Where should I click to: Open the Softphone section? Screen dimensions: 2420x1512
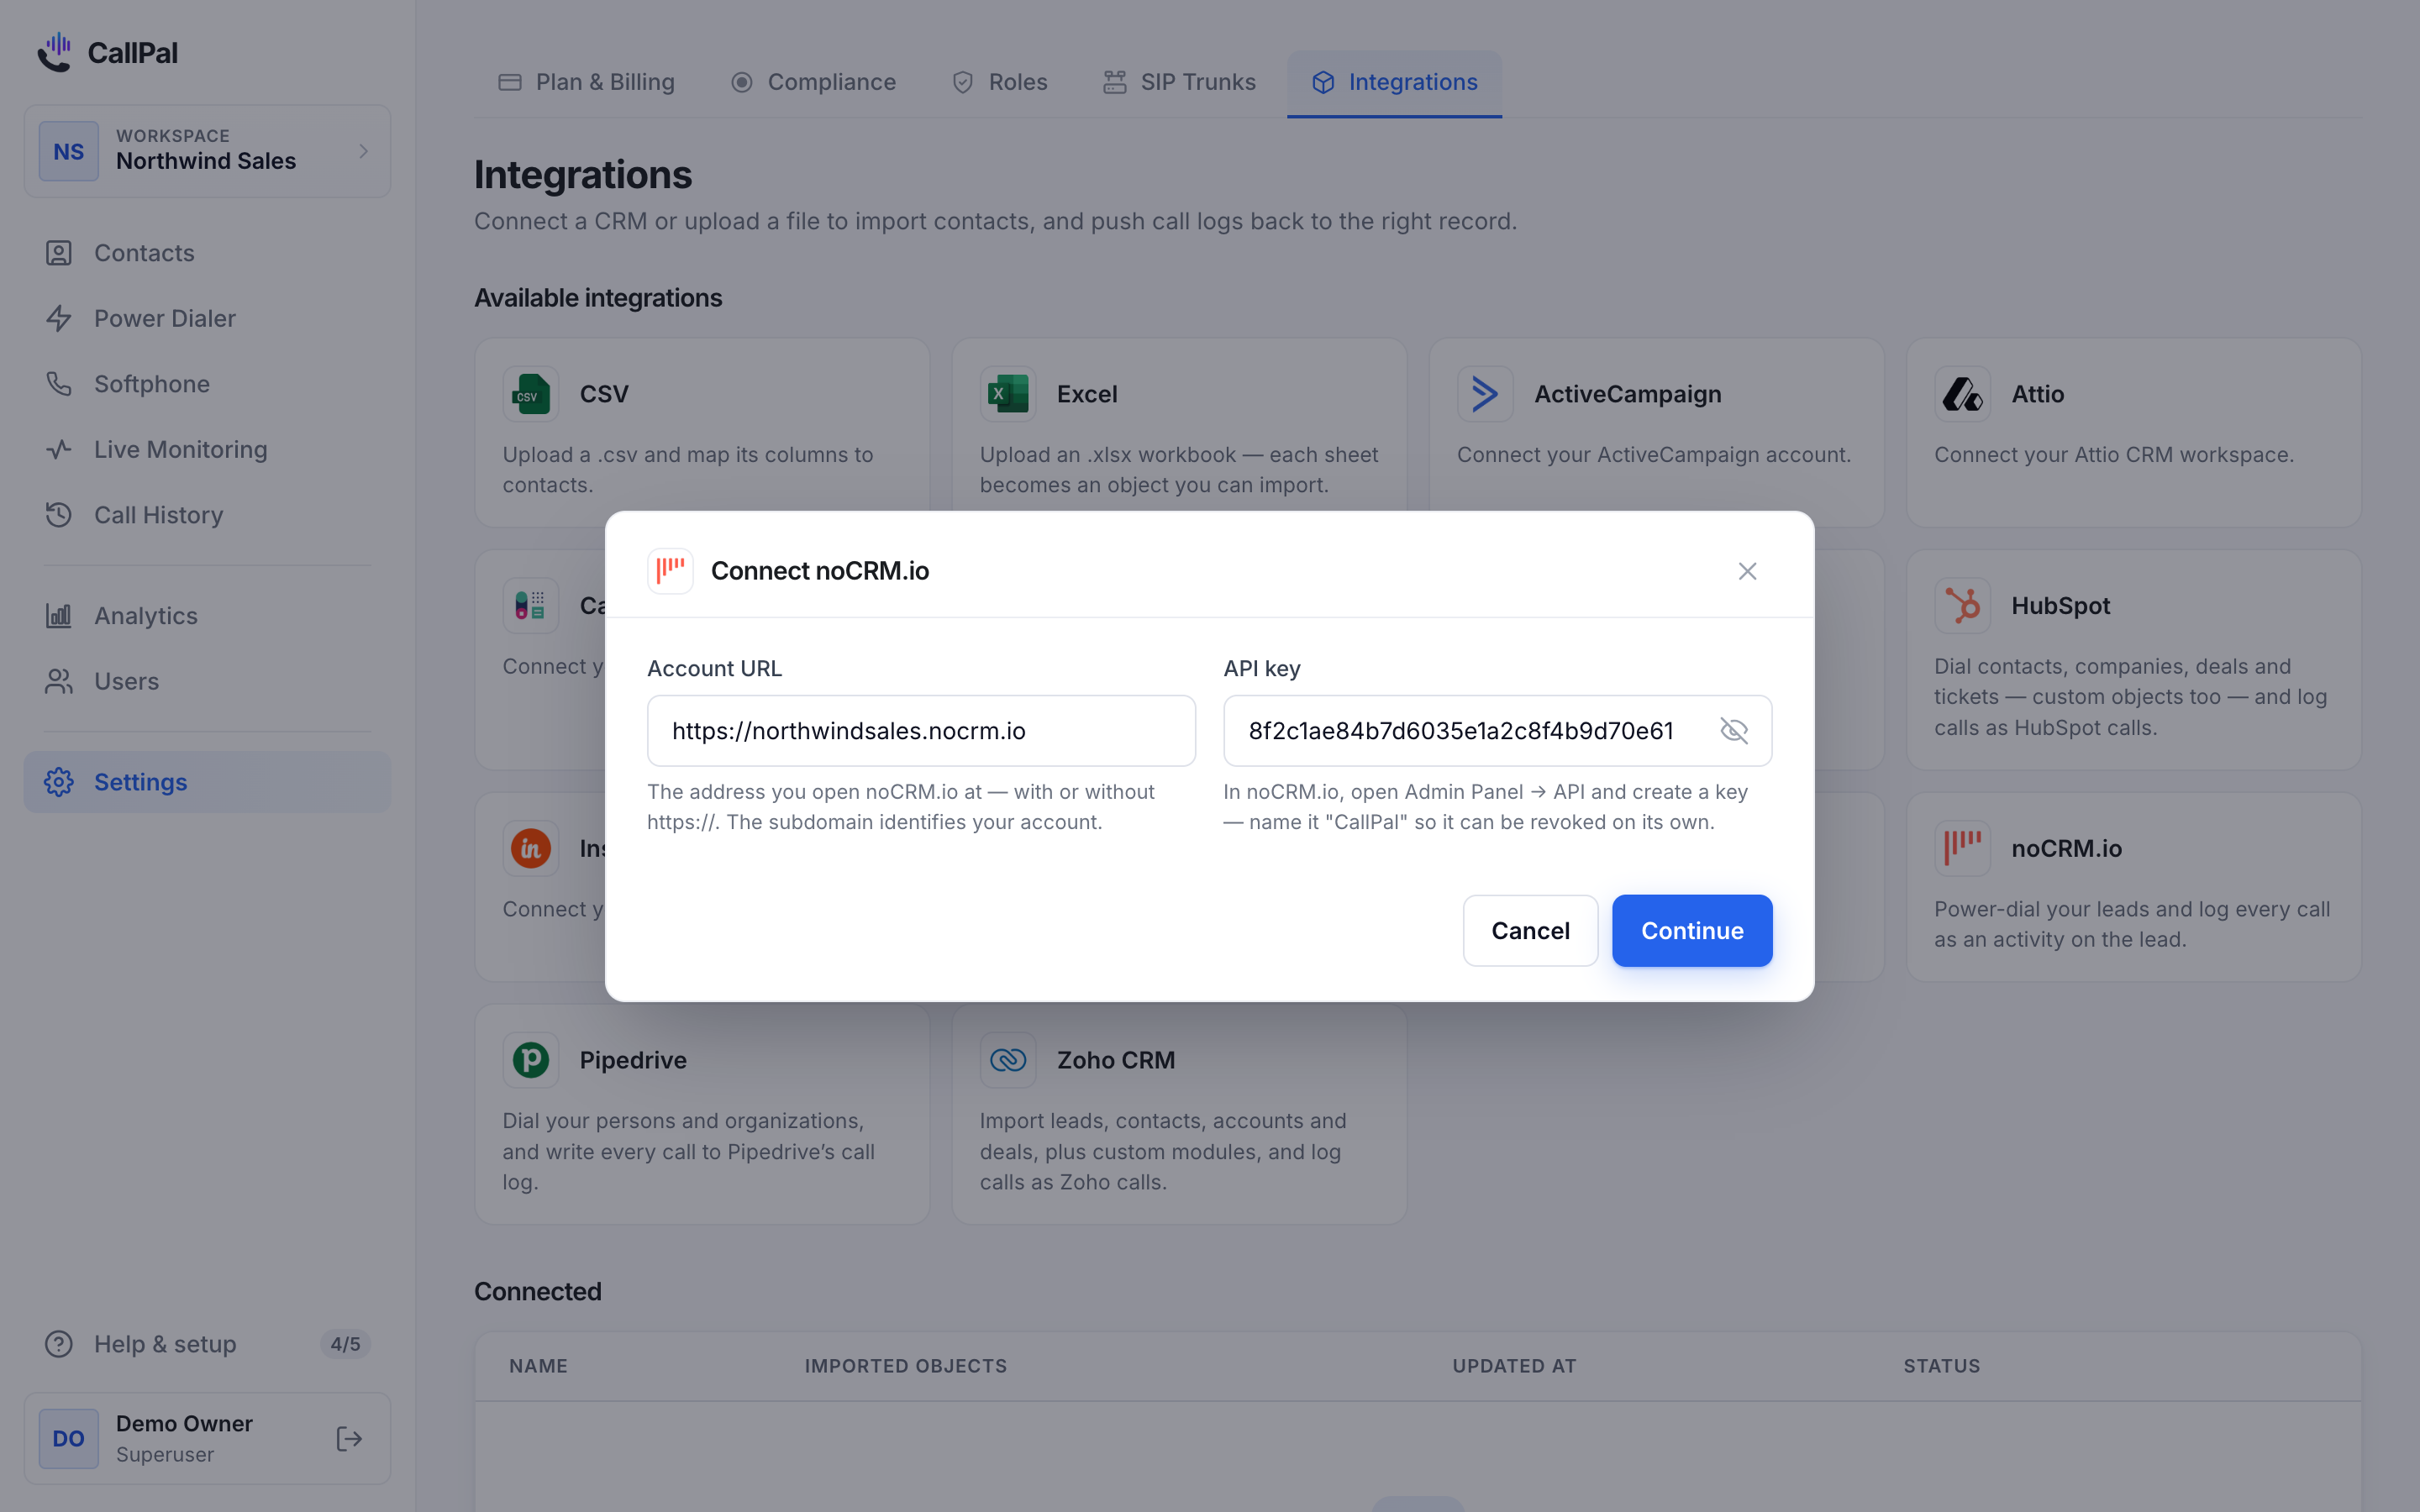coord(207,384)
